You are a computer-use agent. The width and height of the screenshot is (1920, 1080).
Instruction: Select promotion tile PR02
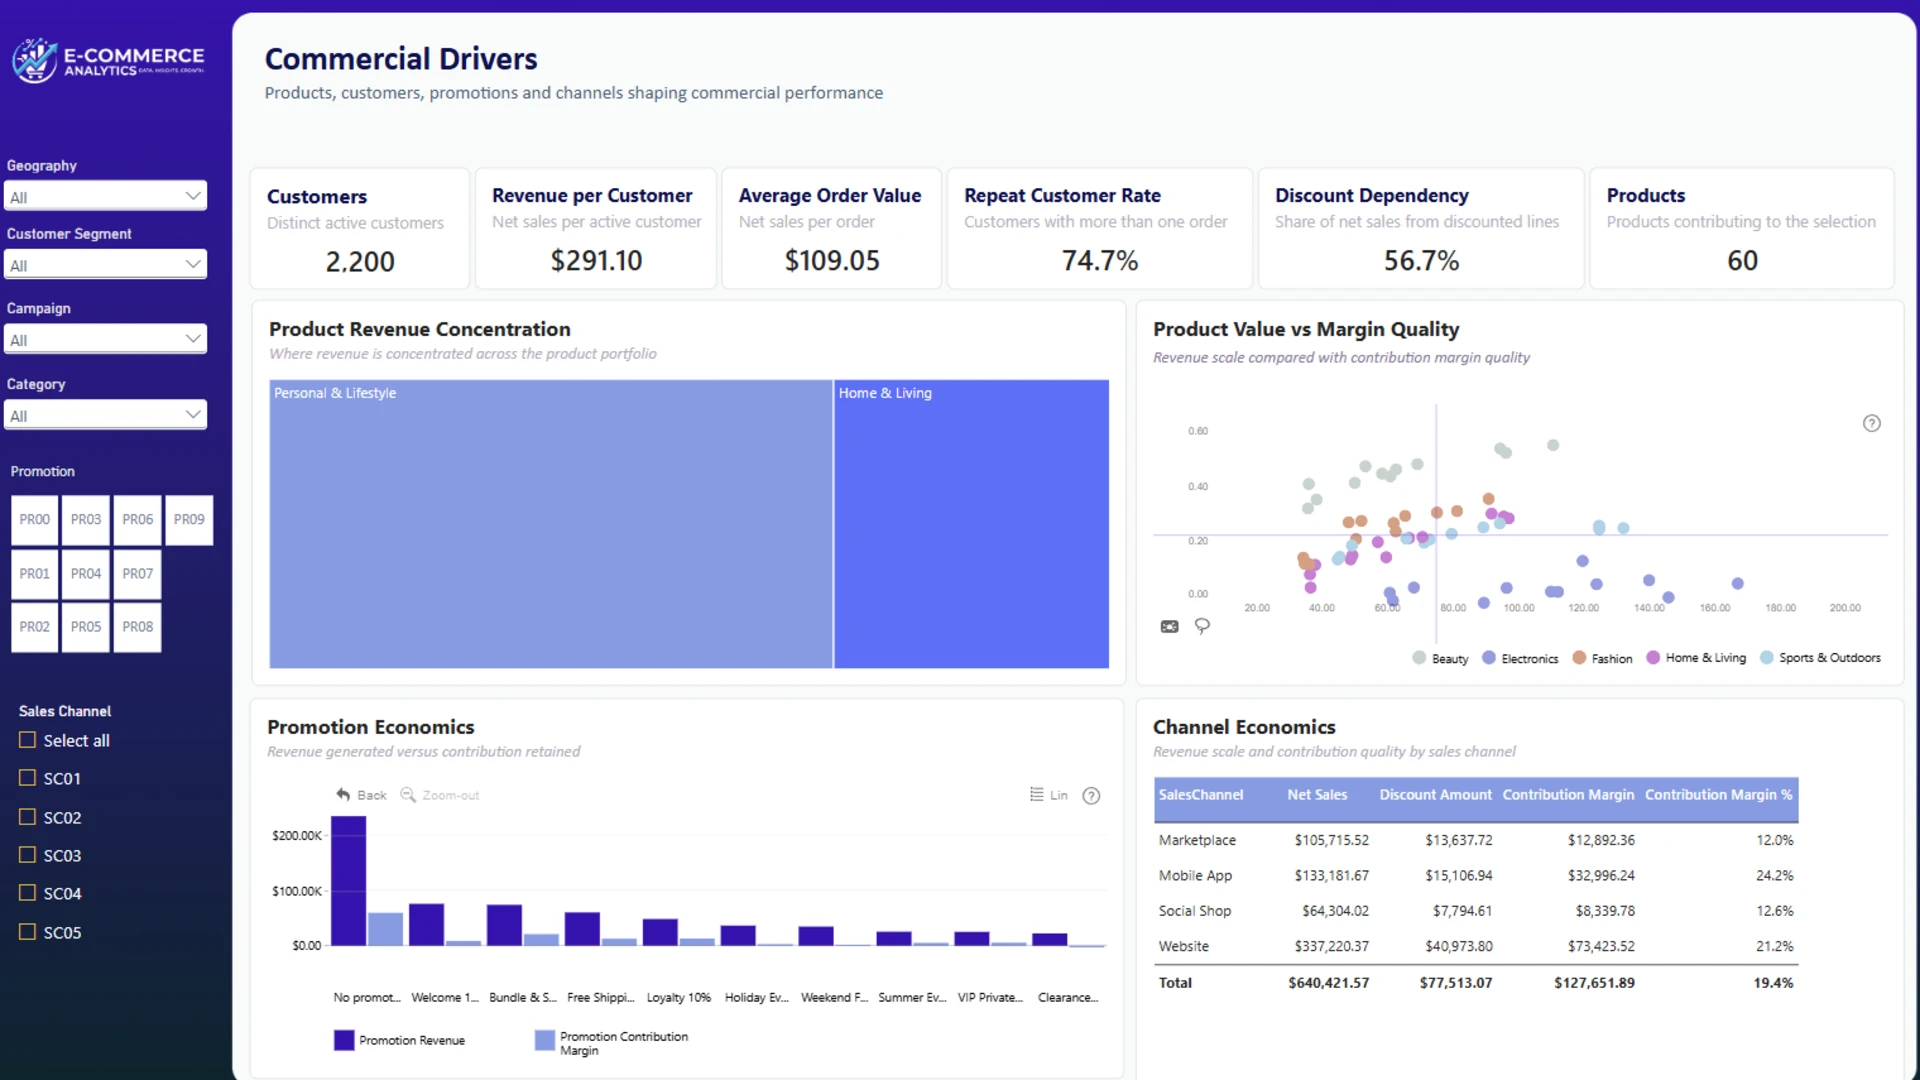35,627
